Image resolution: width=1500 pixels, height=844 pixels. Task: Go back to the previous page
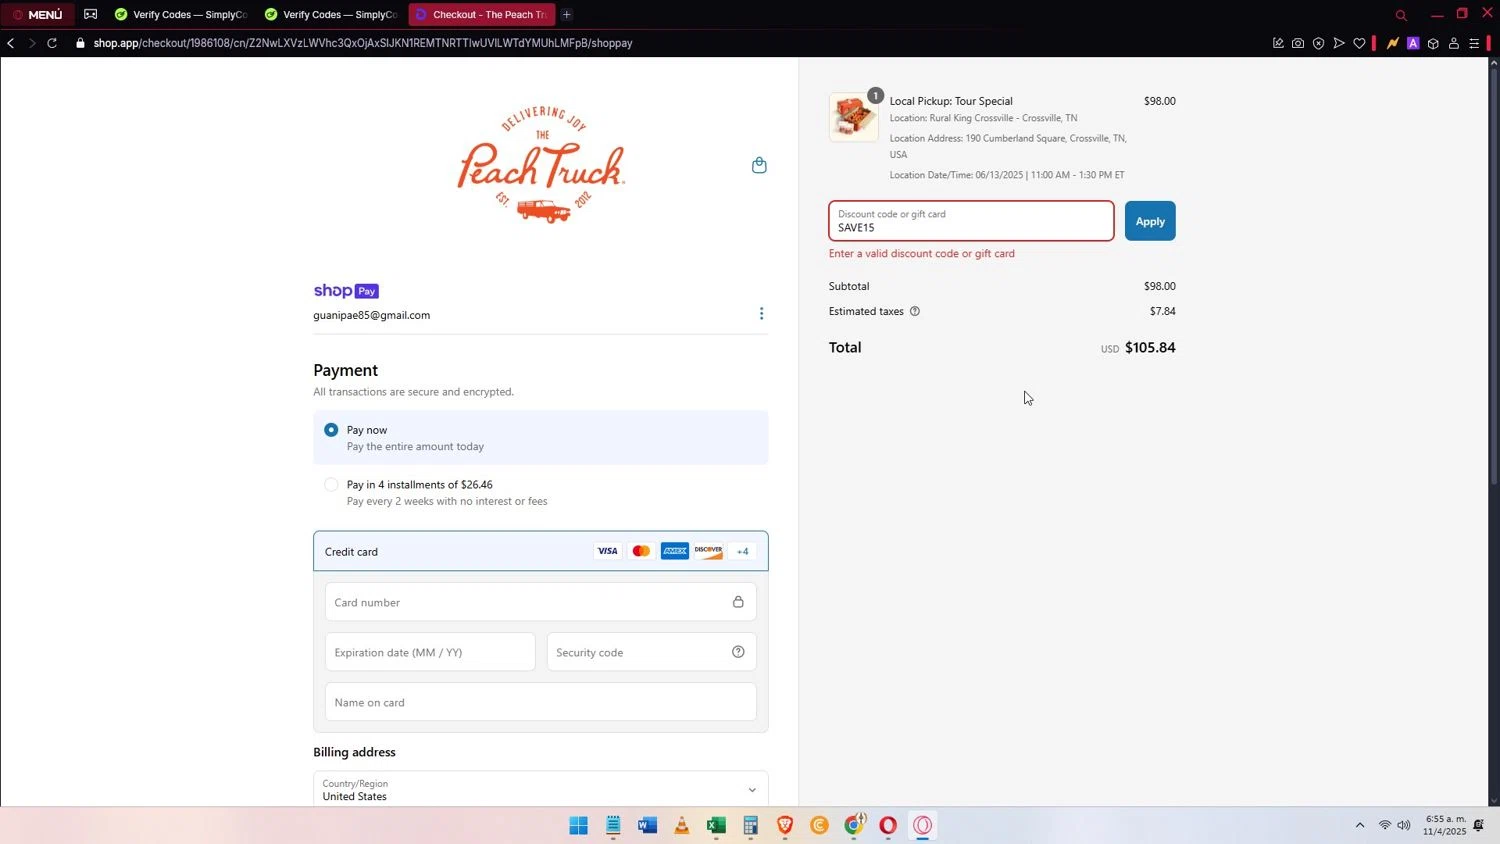11,43
